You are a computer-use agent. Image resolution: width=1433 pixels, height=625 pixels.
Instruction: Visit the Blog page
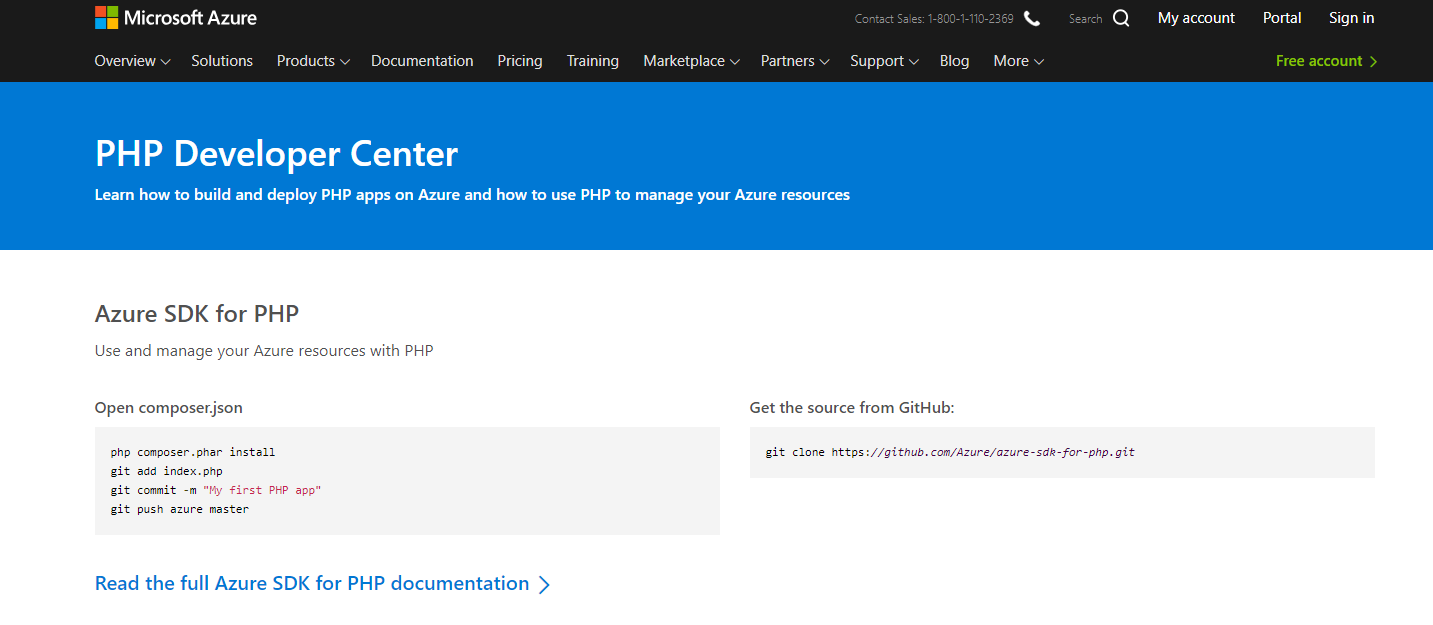coord(955,61)
